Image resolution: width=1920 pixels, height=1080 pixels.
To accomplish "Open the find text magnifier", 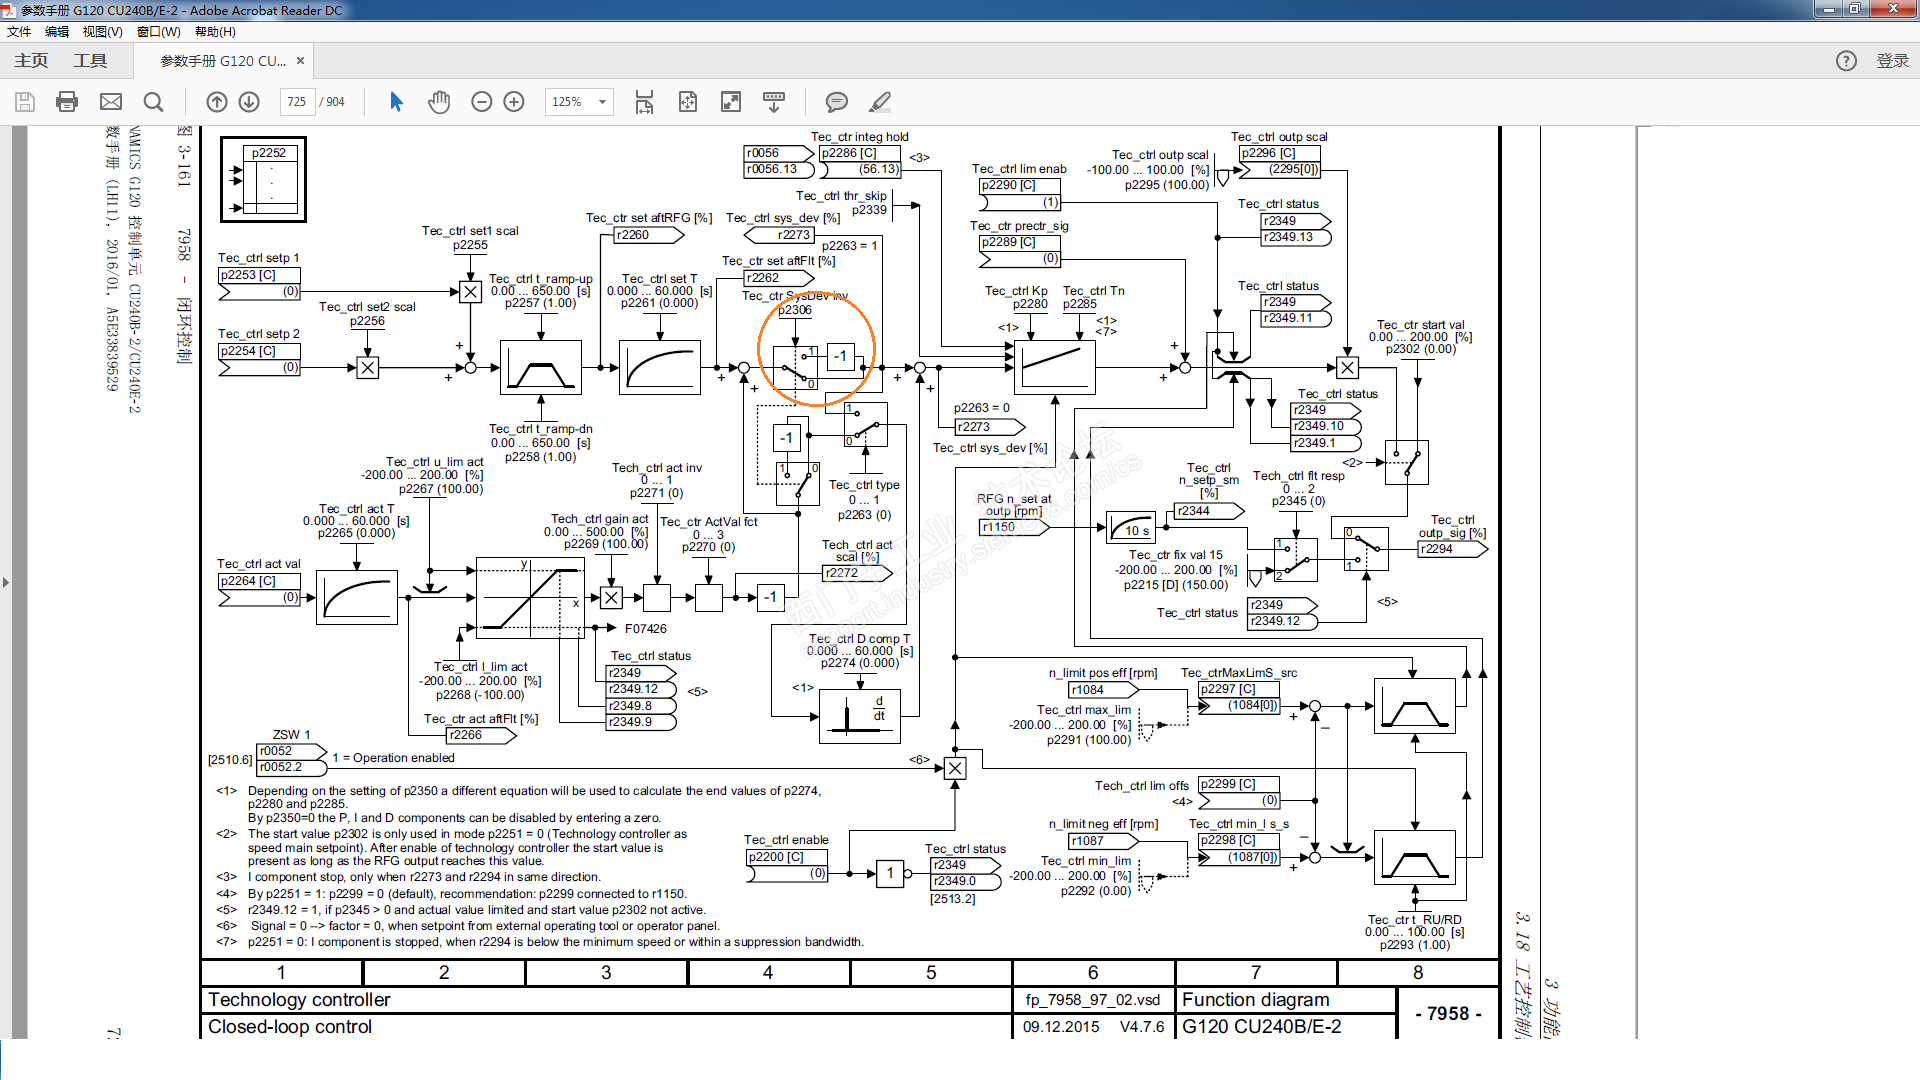I will click(153, 102).
